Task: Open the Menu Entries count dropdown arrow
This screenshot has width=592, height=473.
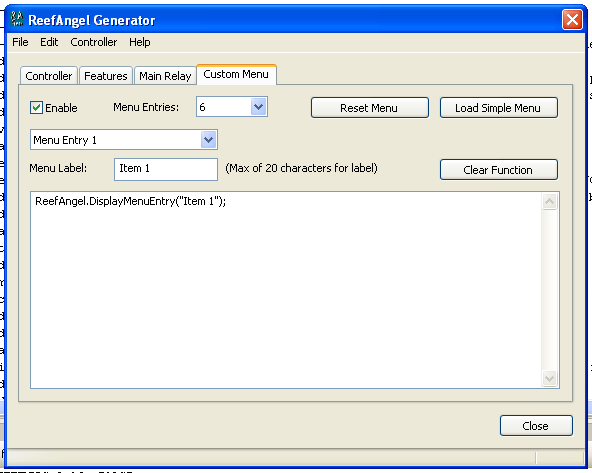Action: click(x=259, y=107)
